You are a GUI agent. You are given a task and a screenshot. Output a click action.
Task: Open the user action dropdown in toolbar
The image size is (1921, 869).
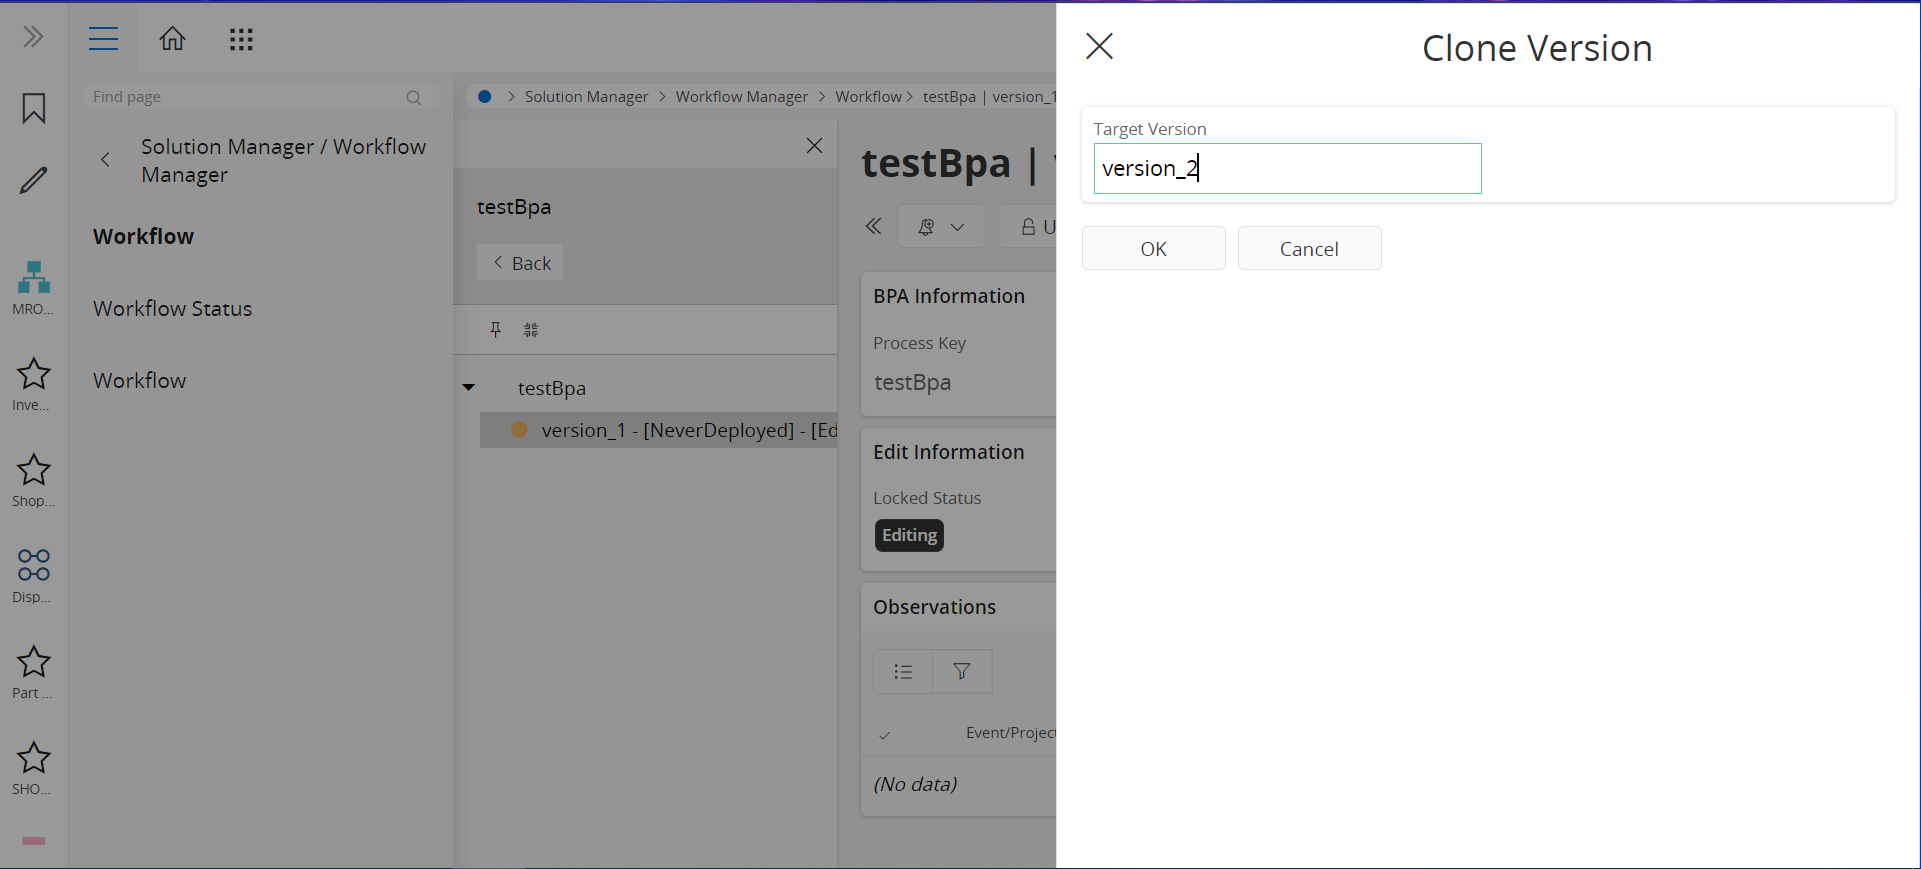point(941,227)
